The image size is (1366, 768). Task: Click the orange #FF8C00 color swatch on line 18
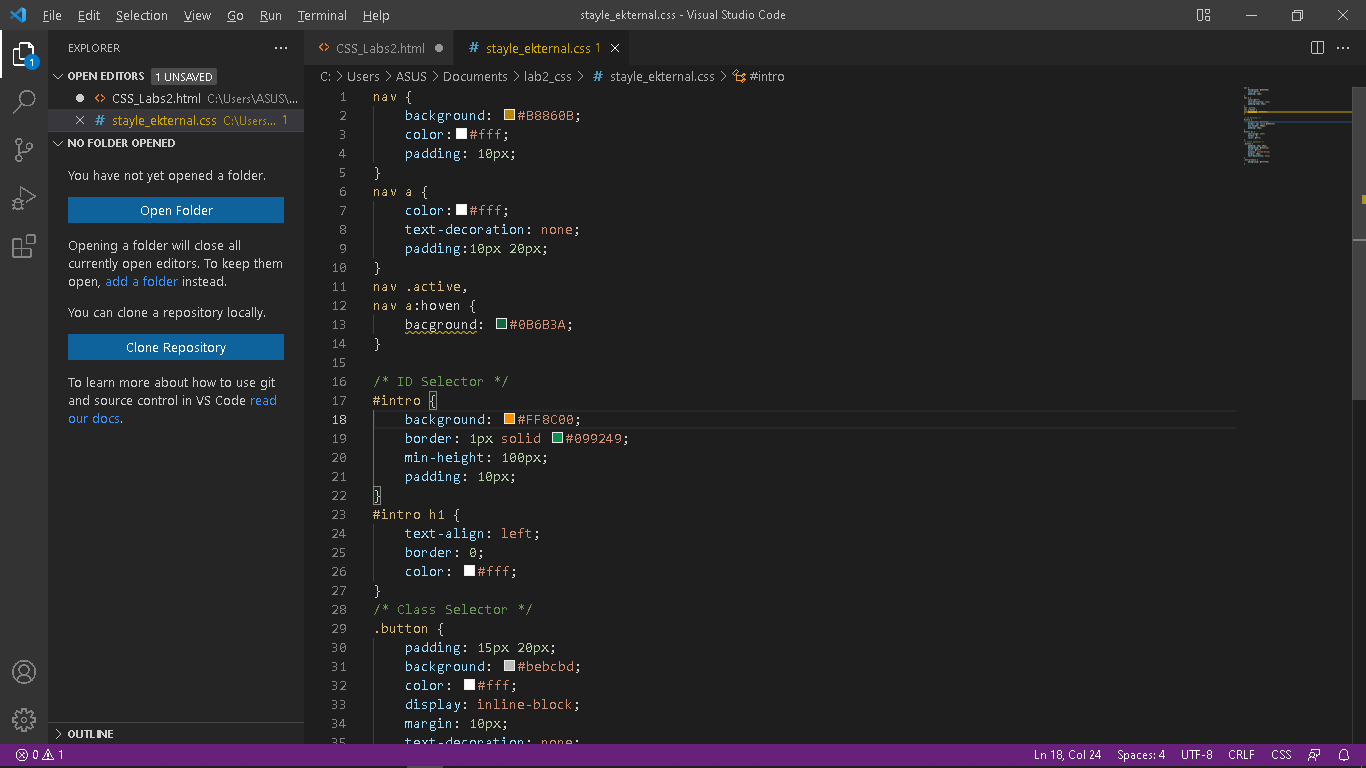(509, 419)
